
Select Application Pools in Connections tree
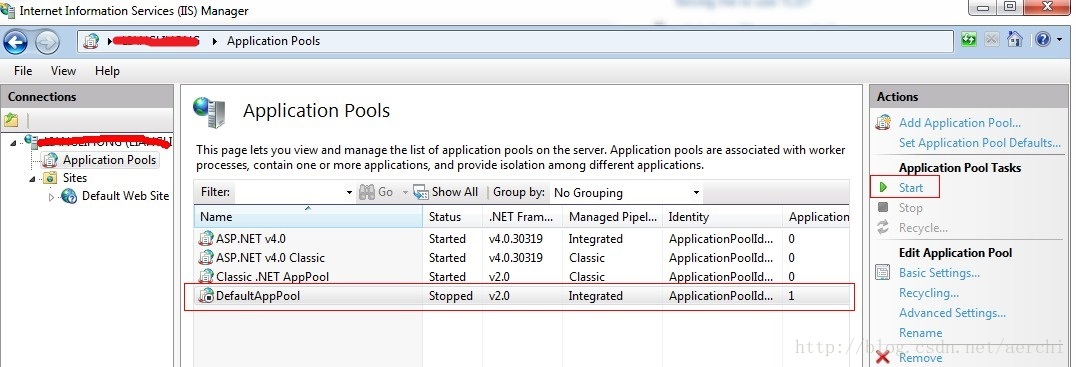109,161
